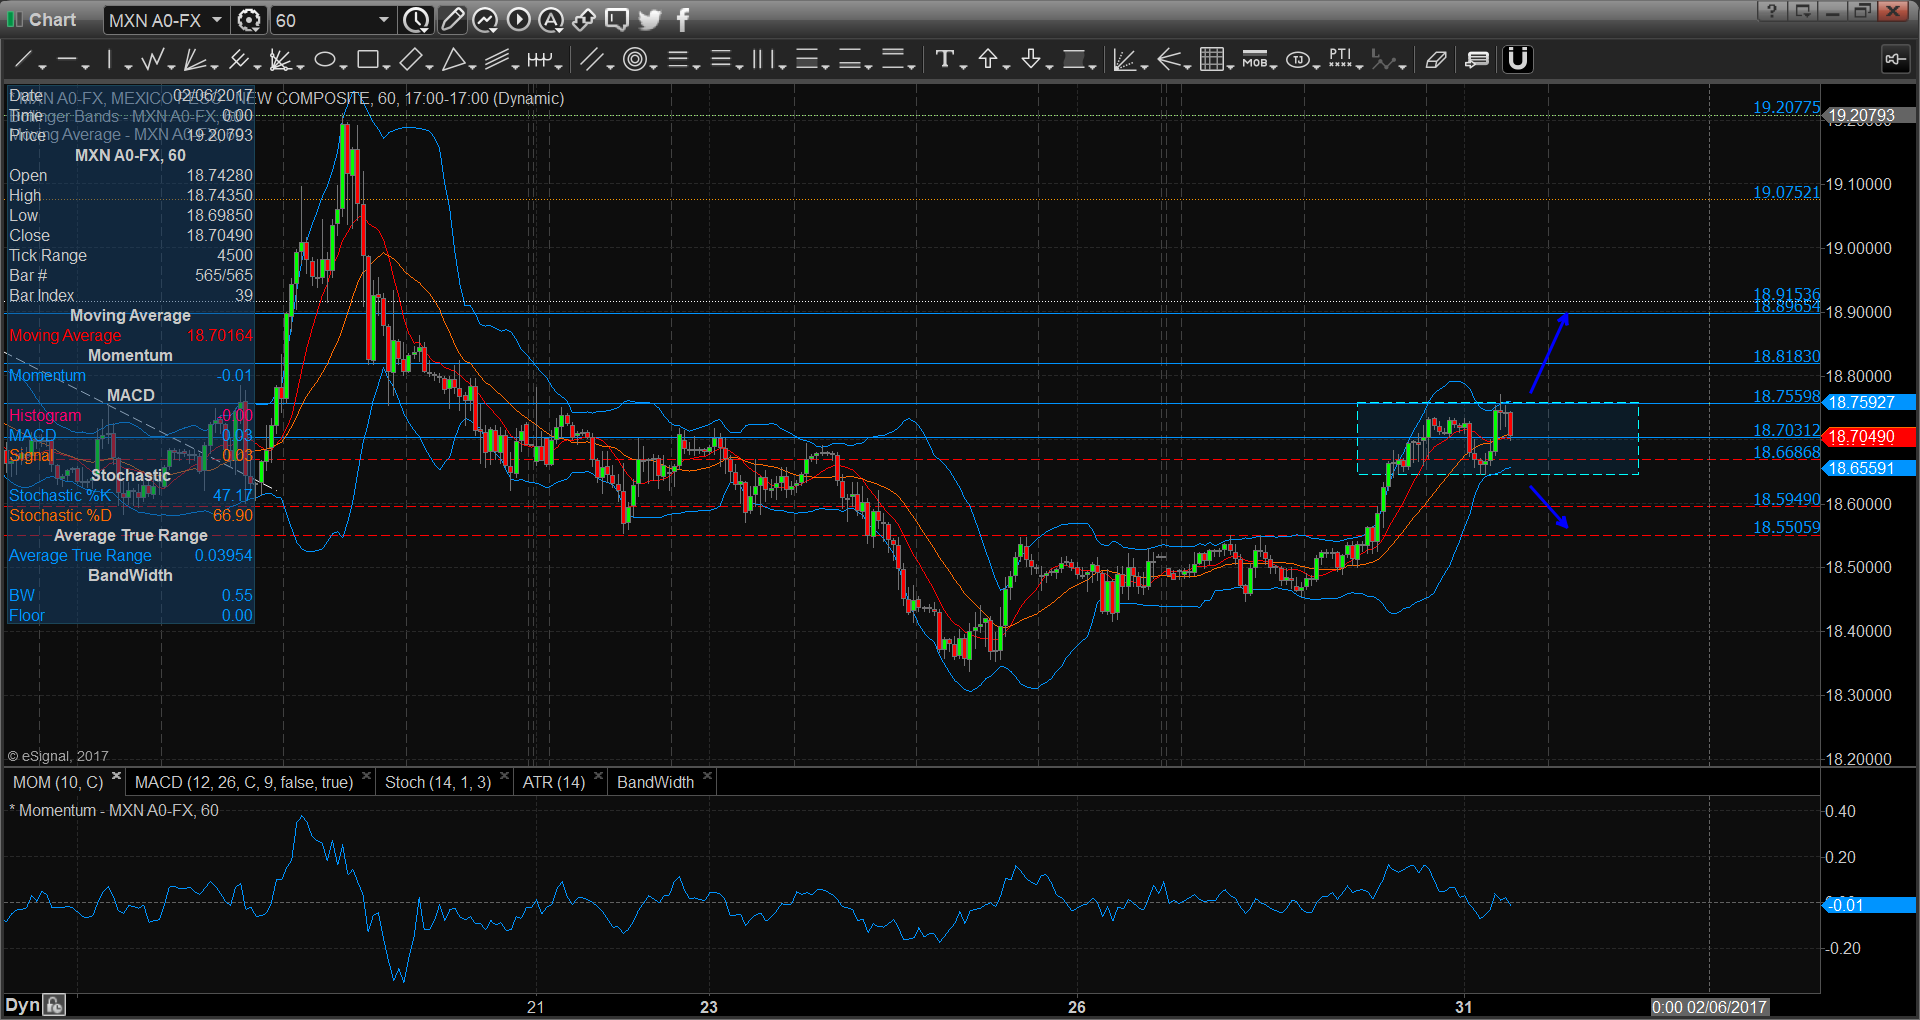This screenshot has width=1920, height=1020.
Task: Open the alerts icon in top toolbar
Action: pyautogui.click(x=551, y=20)
